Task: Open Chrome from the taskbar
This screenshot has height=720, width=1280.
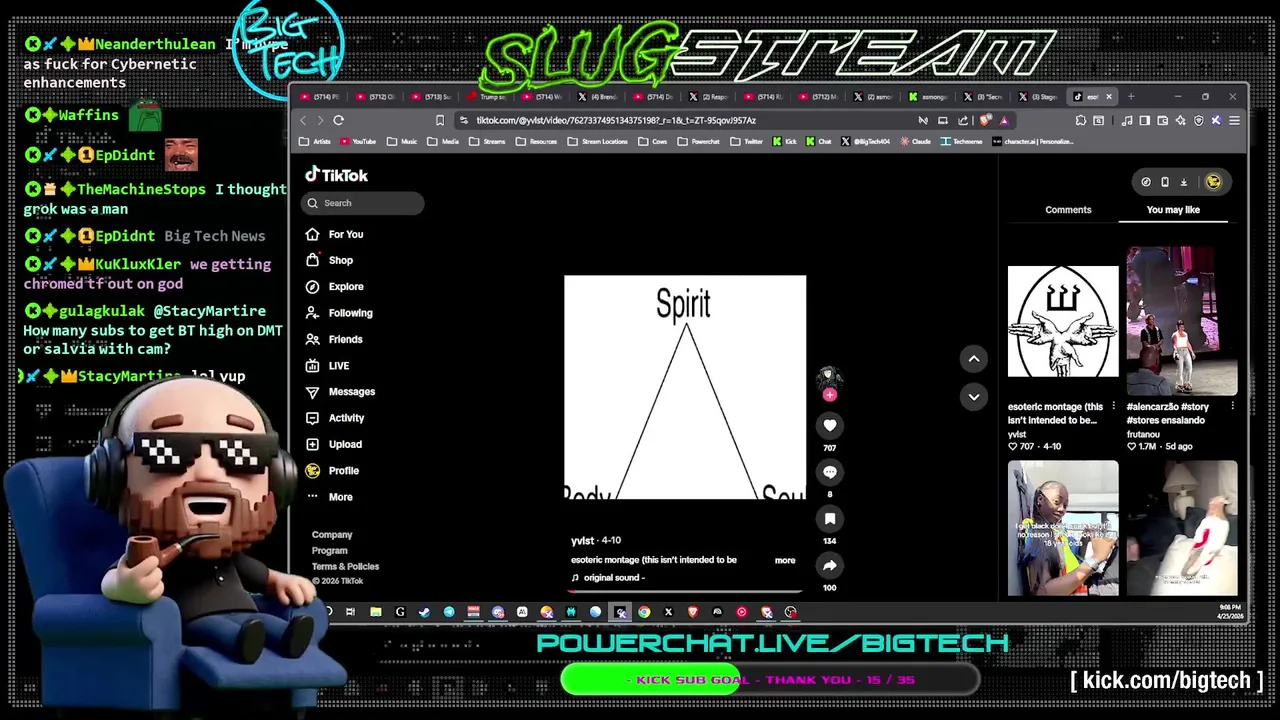Action: tap(644, 612)
